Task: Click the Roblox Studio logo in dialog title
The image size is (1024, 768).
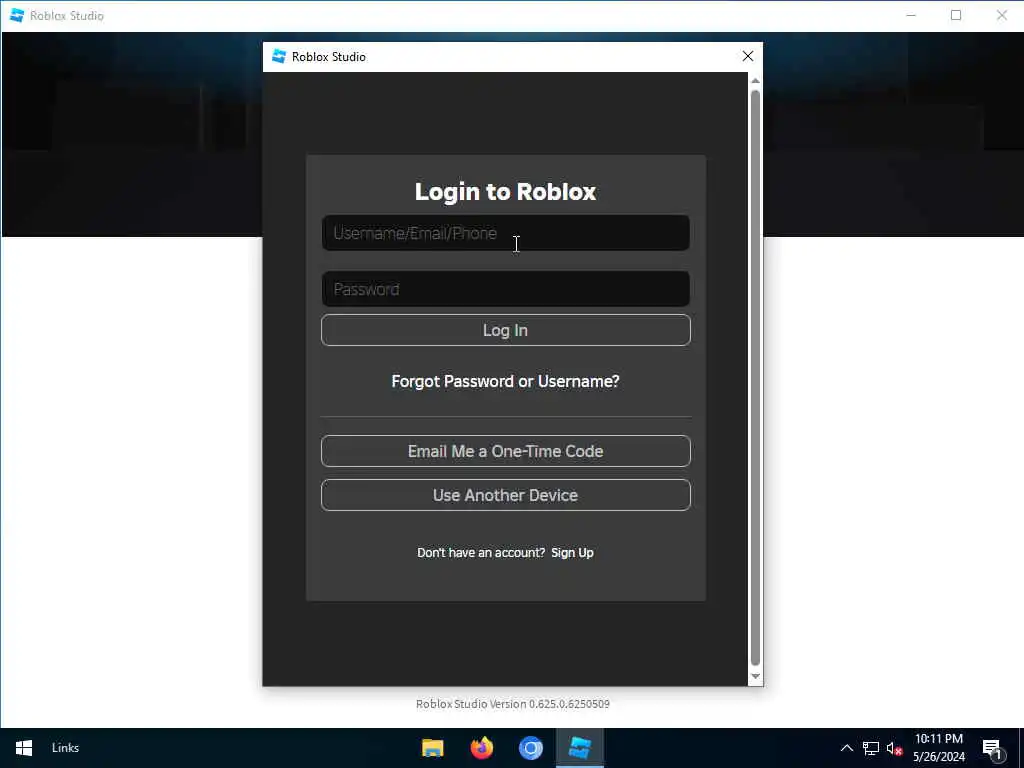Action: [x=279, y=57]
